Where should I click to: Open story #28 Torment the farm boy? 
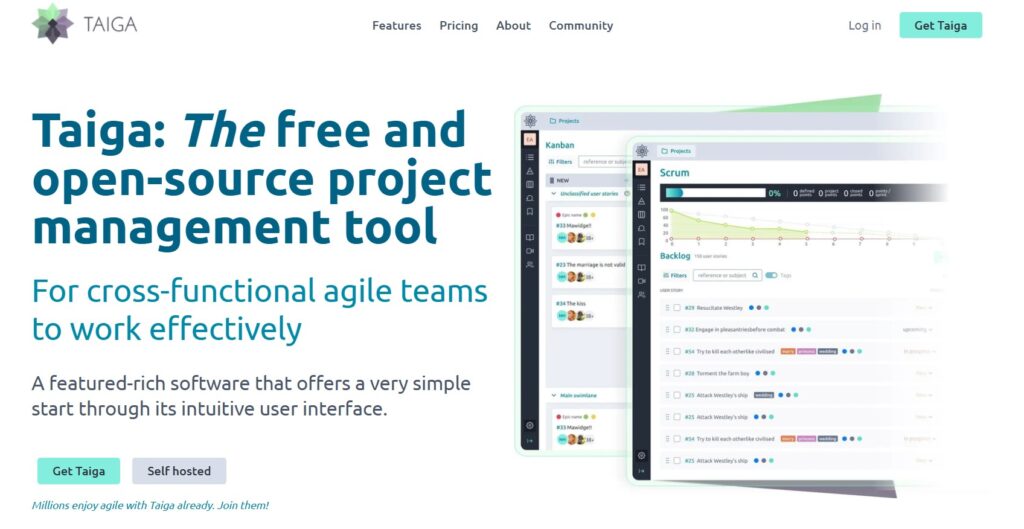click(717, 374)
